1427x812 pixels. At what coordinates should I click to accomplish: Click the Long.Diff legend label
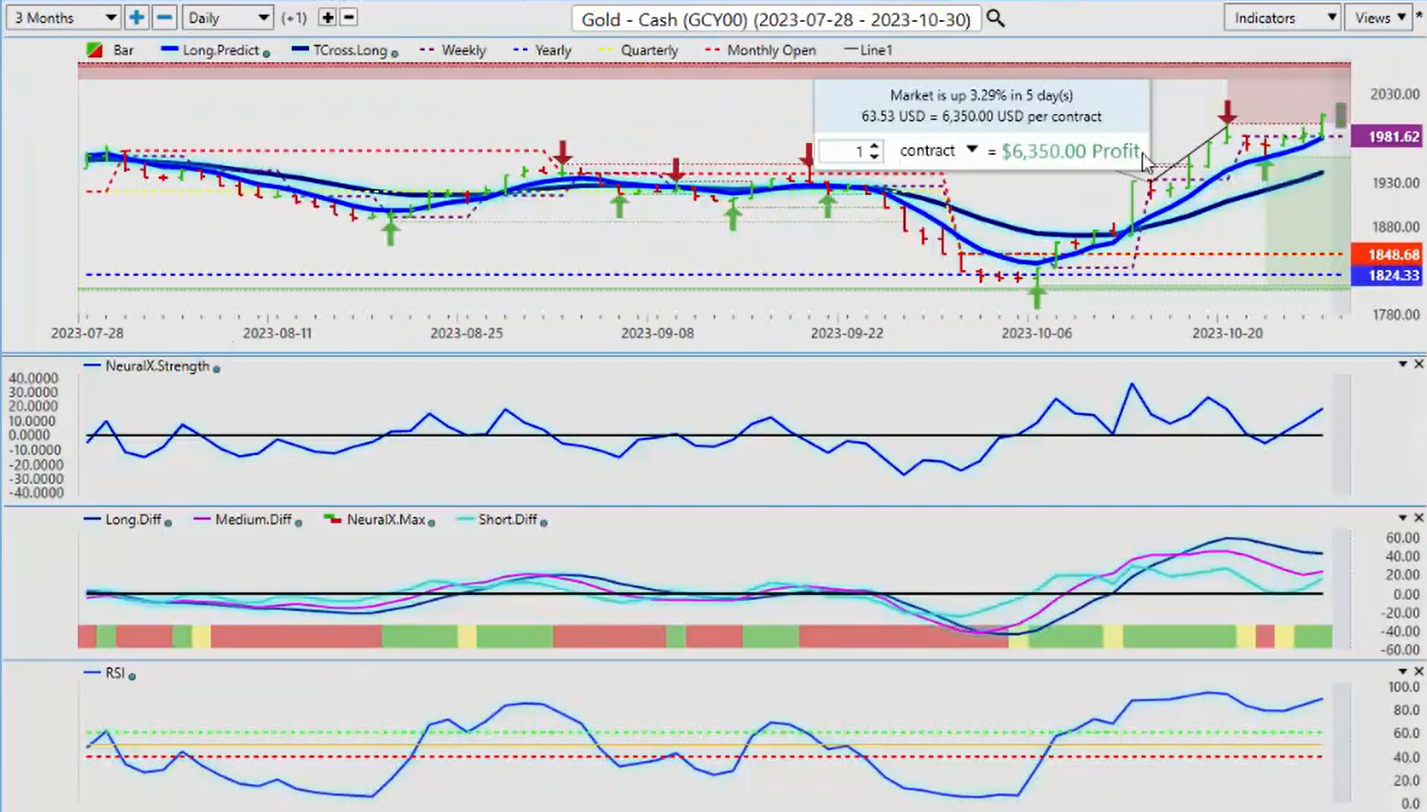pos(134,520)
